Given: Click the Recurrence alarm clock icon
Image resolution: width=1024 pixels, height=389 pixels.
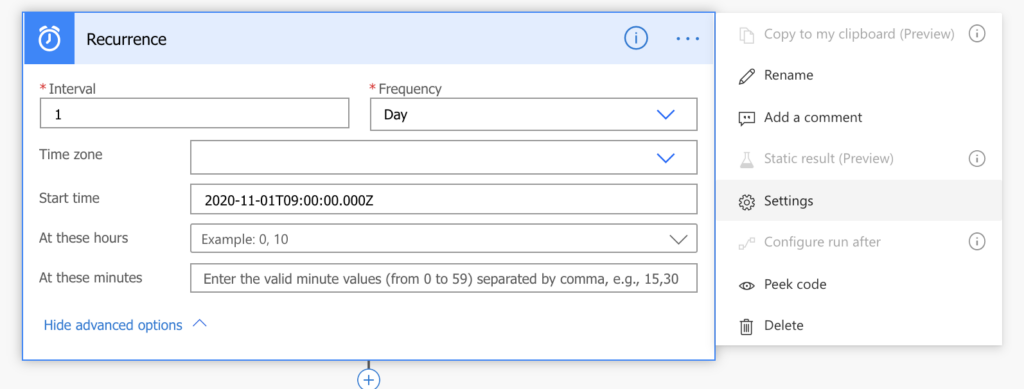Looking at the screenshot, I should pos(49,39).
